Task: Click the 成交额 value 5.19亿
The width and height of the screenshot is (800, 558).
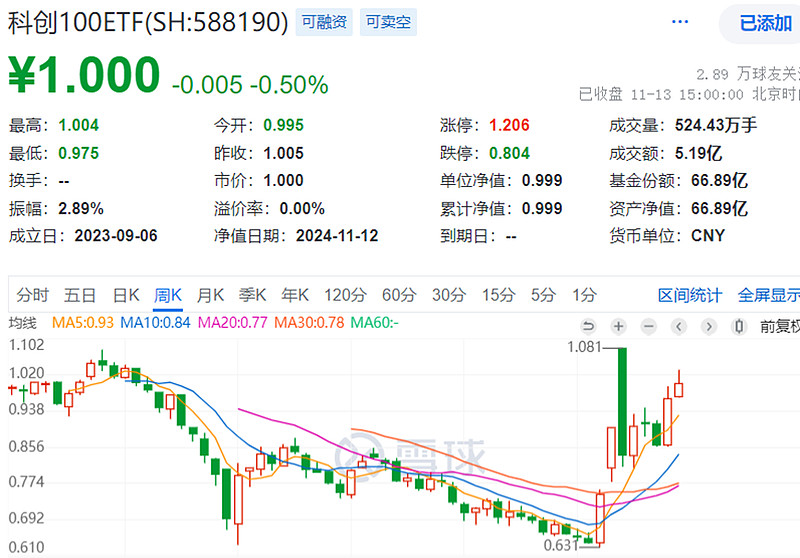Action: tap(698, 153)
